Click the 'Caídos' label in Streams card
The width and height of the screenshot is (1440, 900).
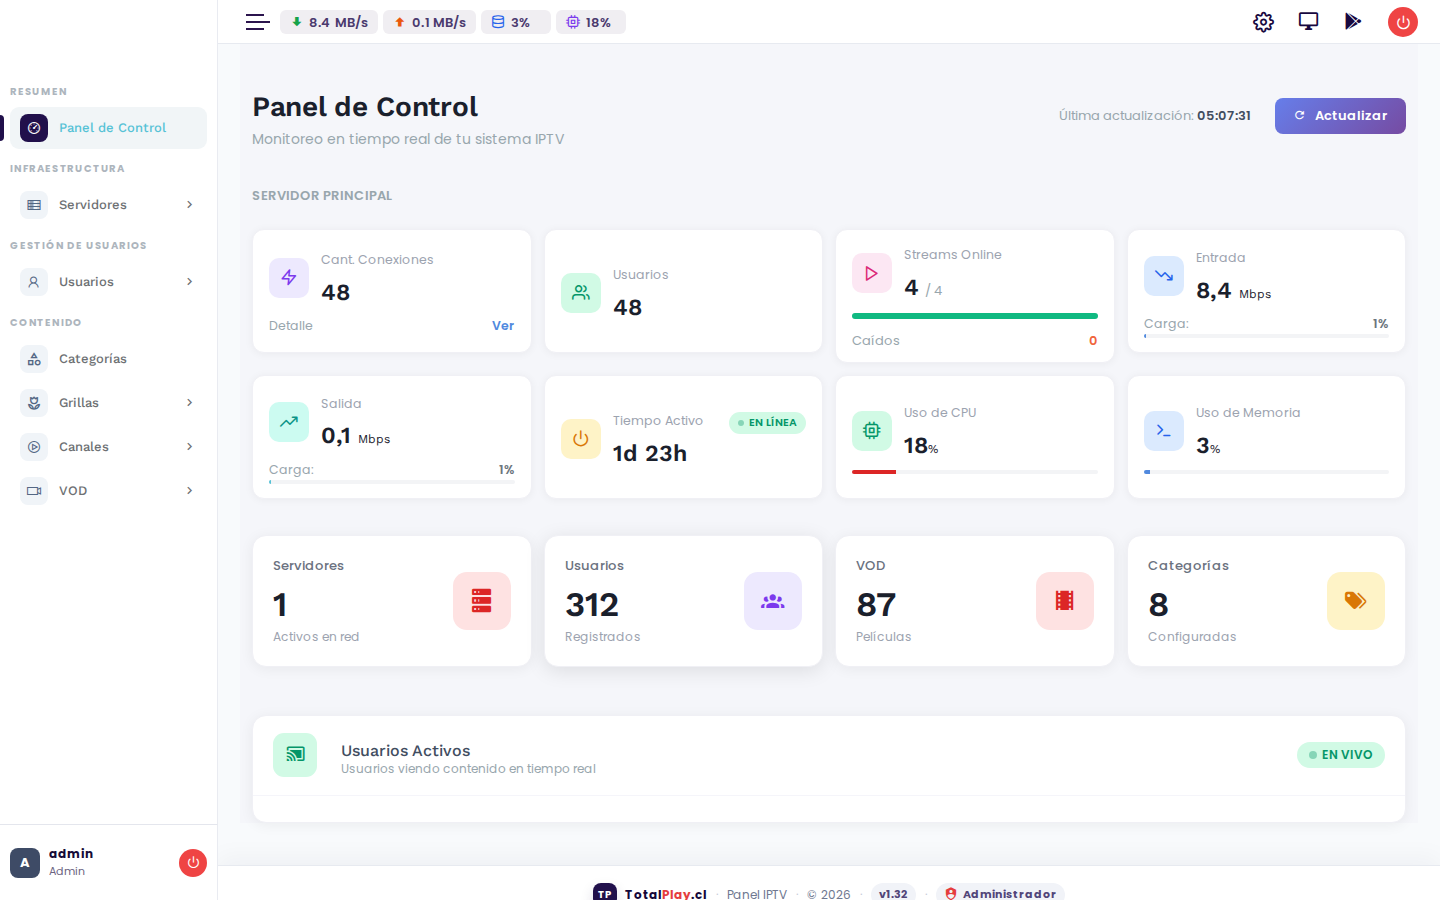coord(876,341)
